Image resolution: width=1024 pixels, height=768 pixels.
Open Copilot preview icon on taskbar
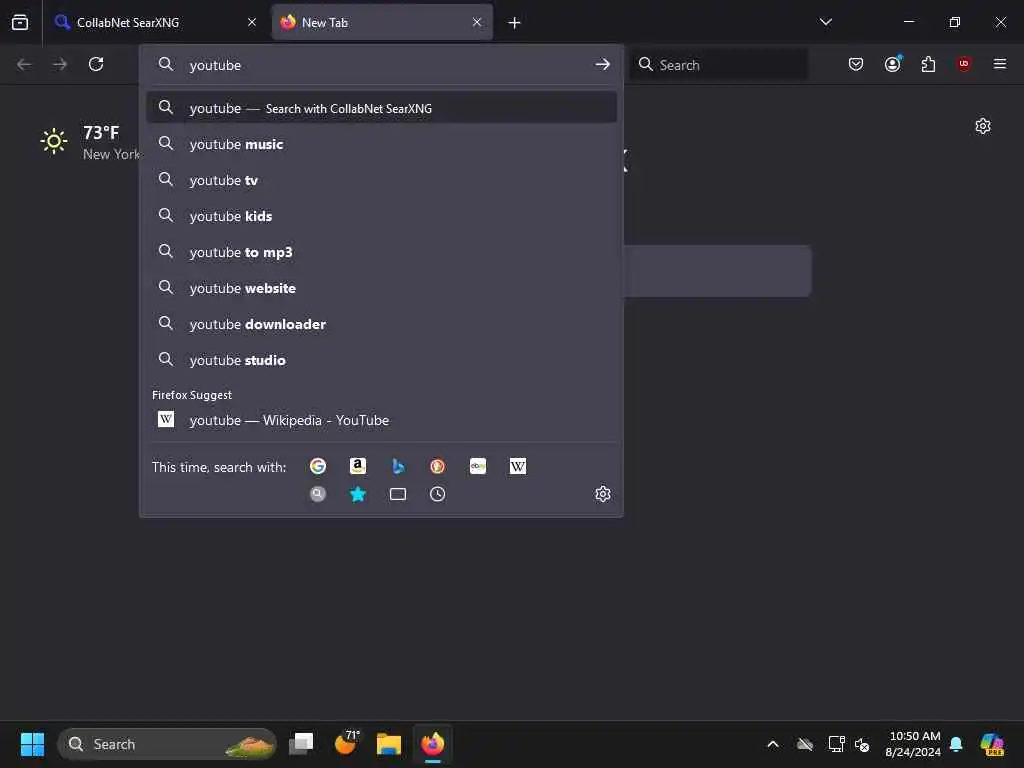click(x=992, y=744)
